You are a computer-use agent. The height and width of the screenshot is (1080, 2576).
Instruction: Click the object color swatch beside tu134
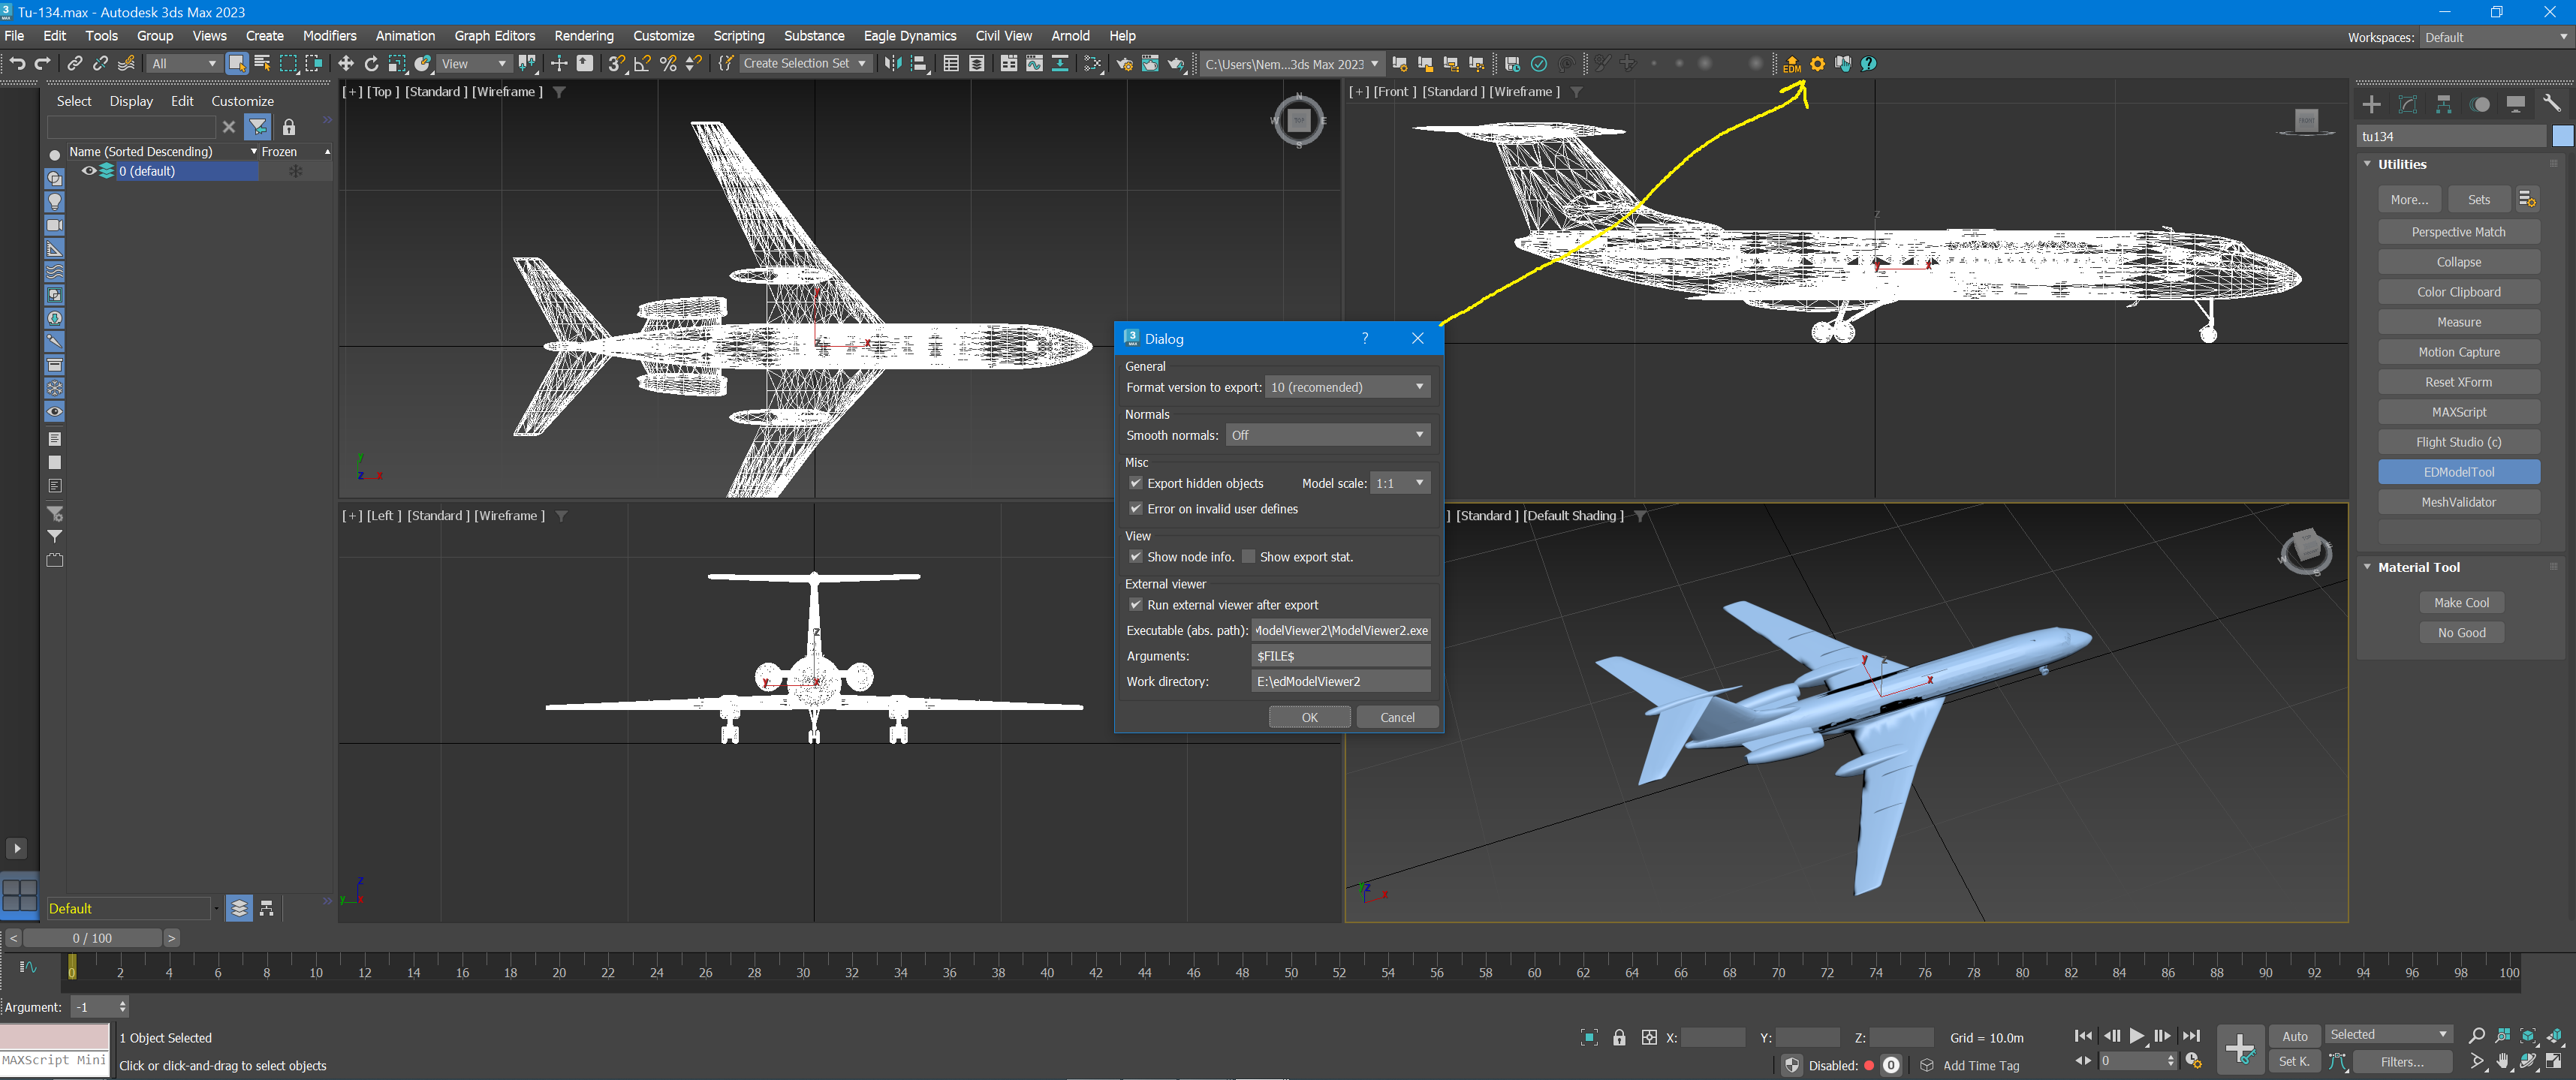click(2562, 136)
